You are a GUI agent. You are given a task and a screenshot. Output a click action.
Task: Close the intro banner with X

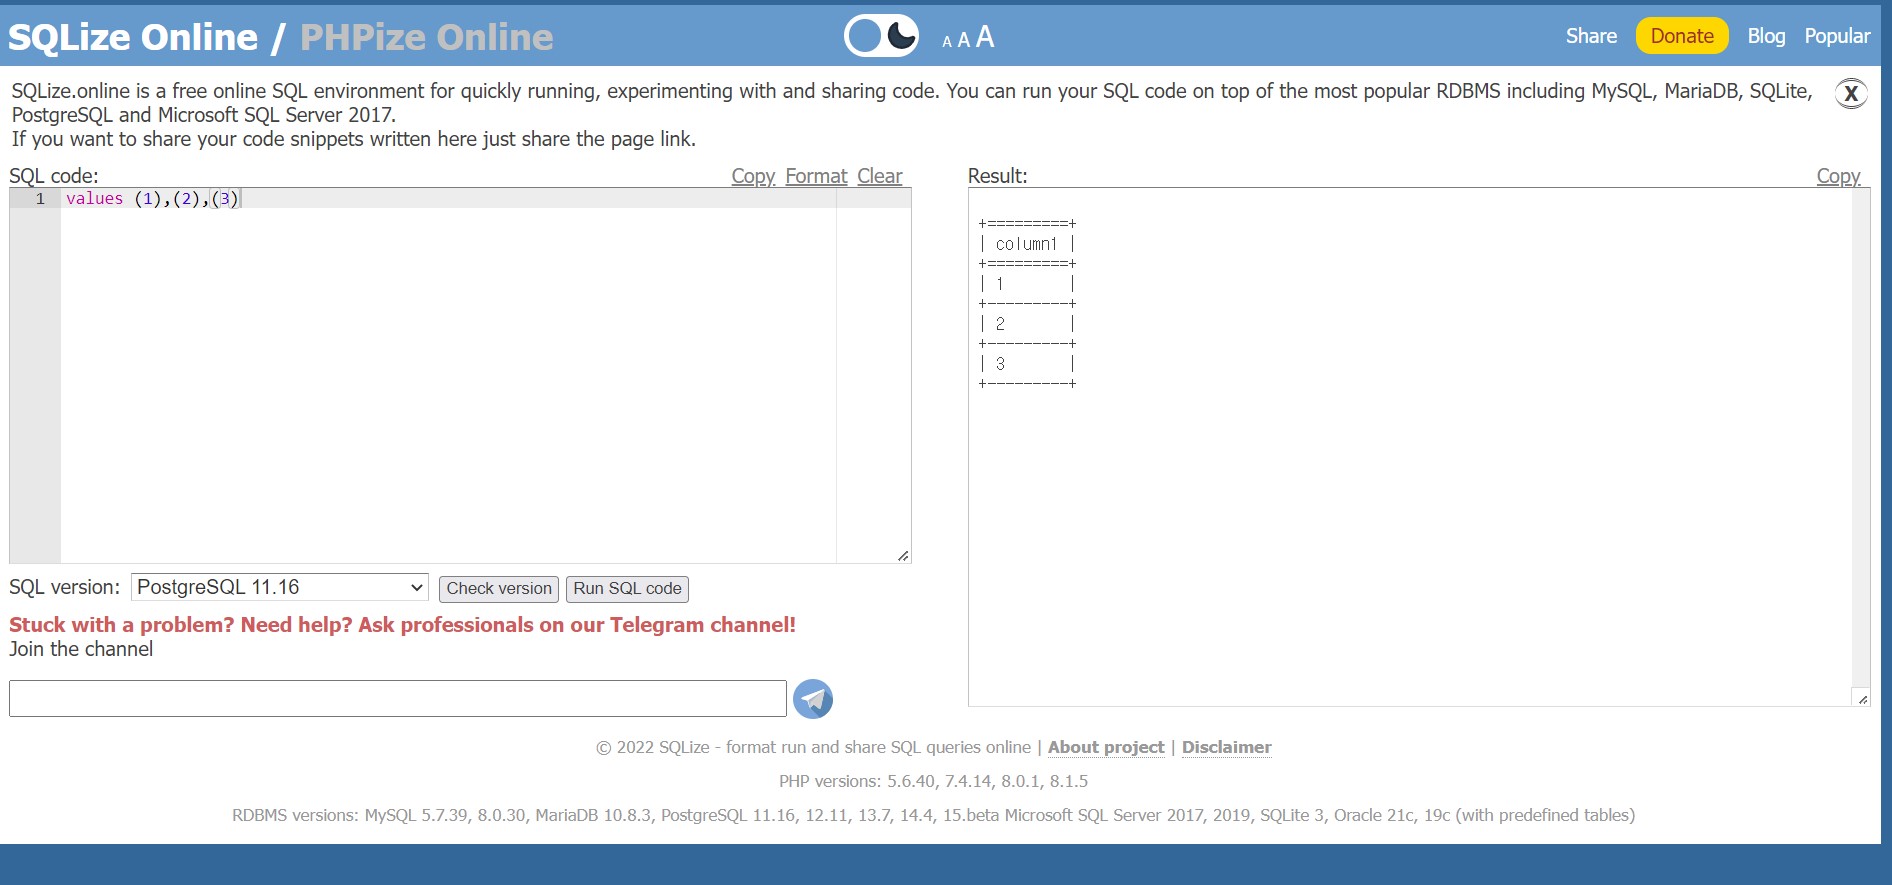1851,93
